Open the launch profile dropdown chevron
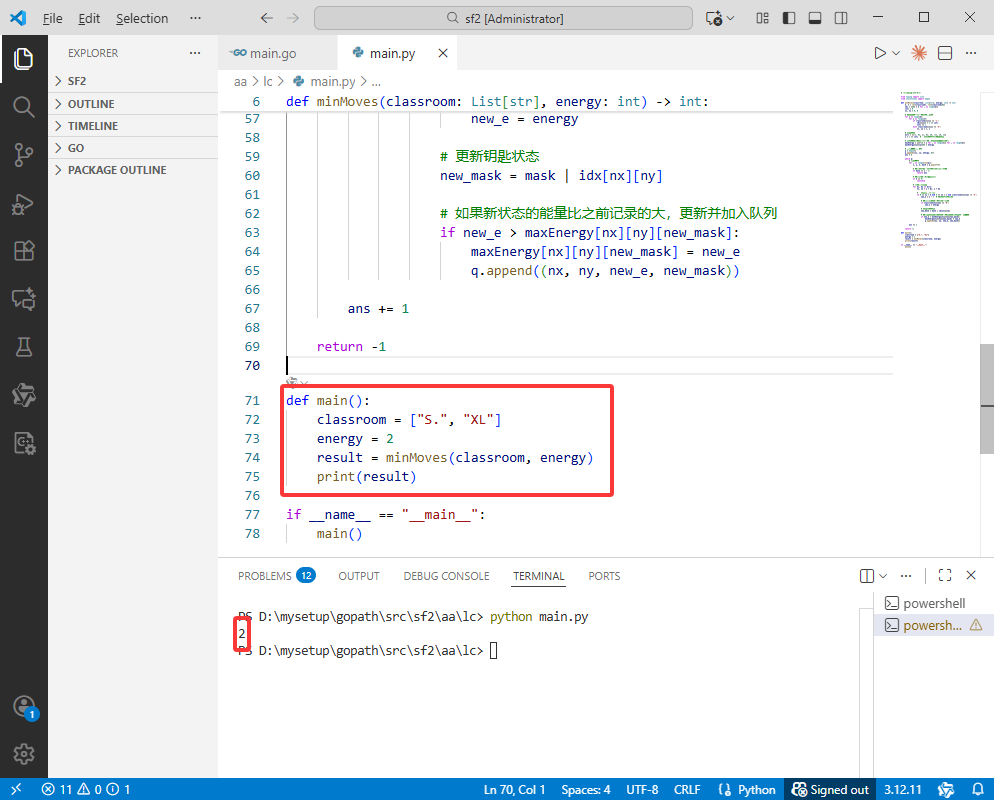The height and width of the screenshot is (800, 994). [882, 576]
